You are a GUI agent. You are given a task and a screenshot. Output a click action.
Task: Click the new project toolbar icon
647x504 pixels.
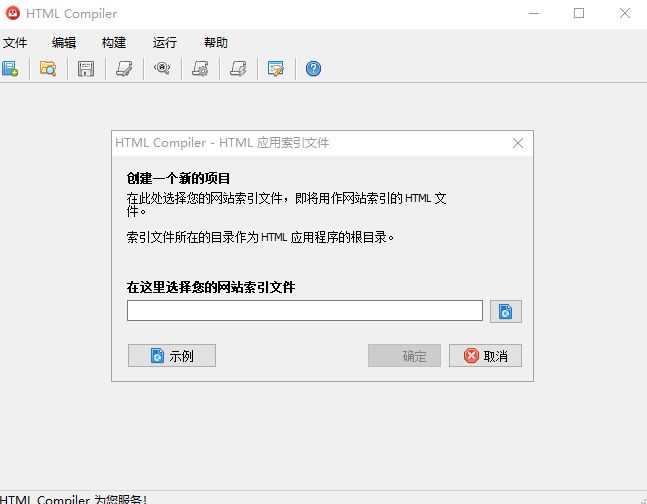10,69
